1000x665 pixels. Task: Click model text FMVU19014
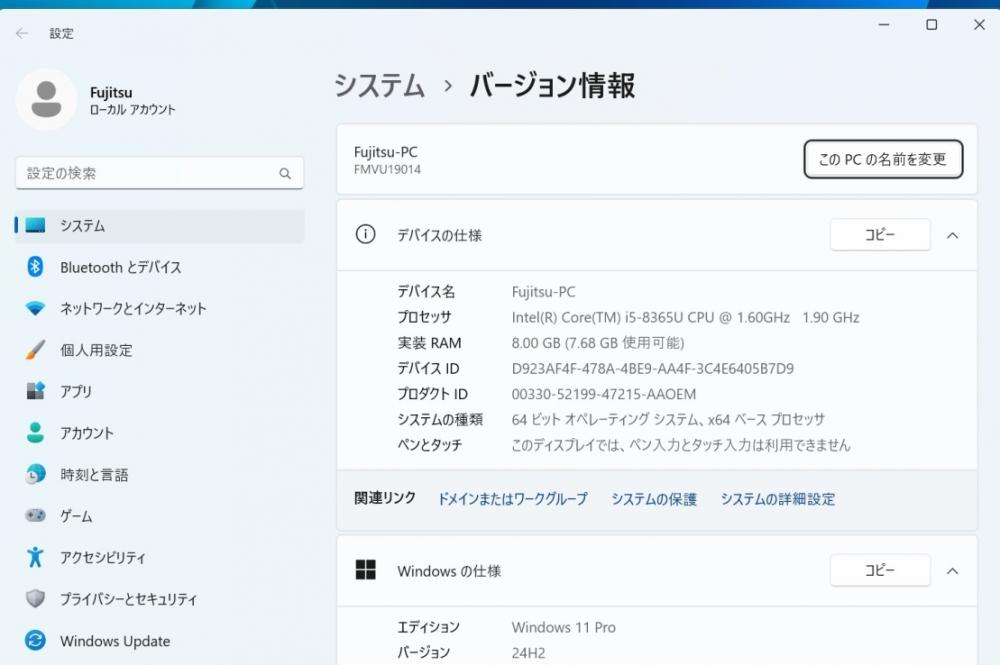pos(387,170)
